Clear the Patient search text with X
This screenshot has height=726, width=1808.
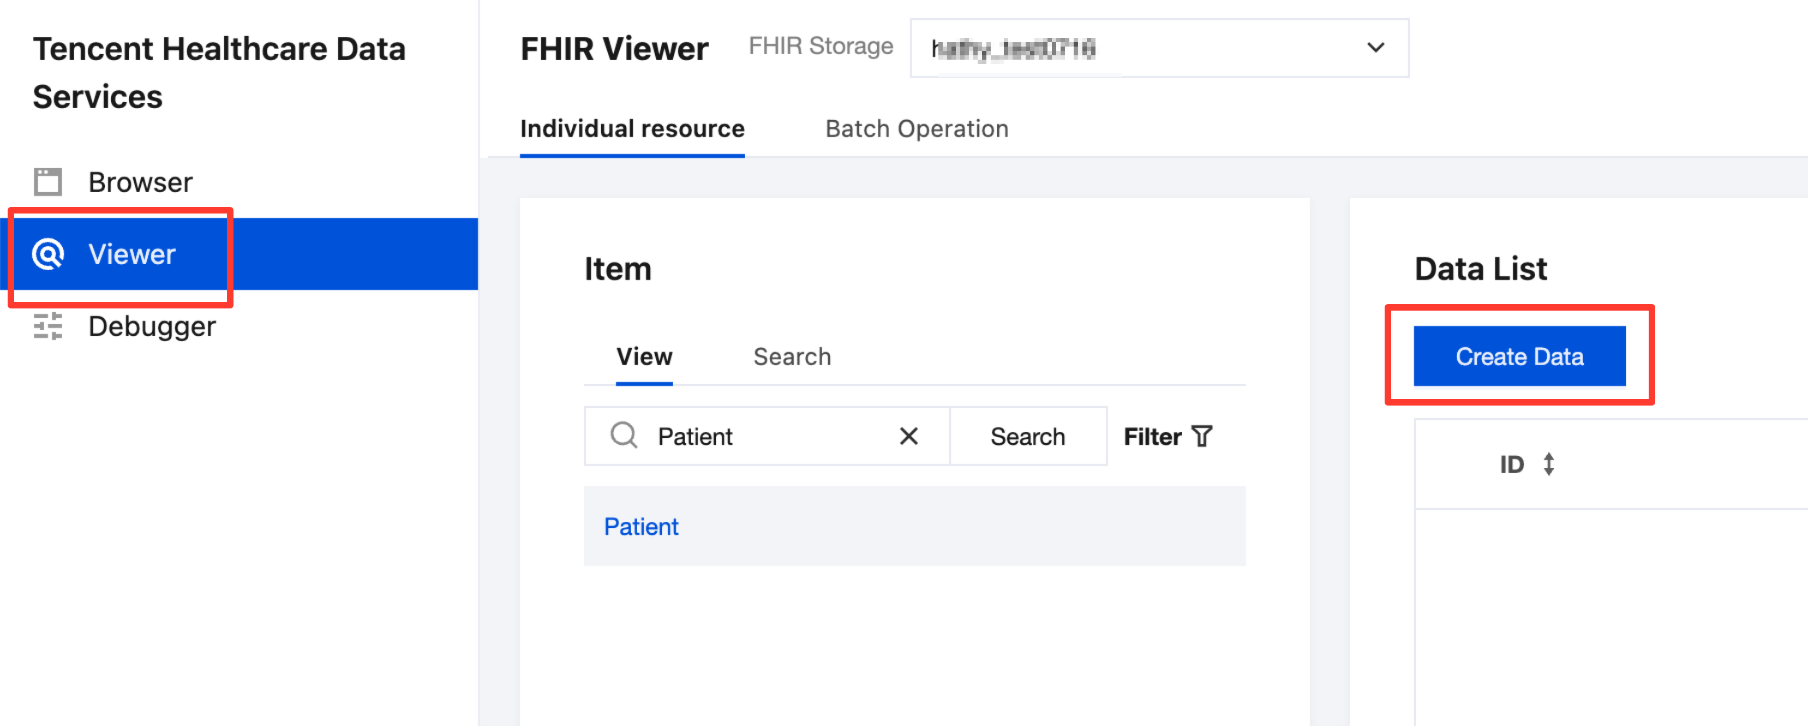point(909,436)
